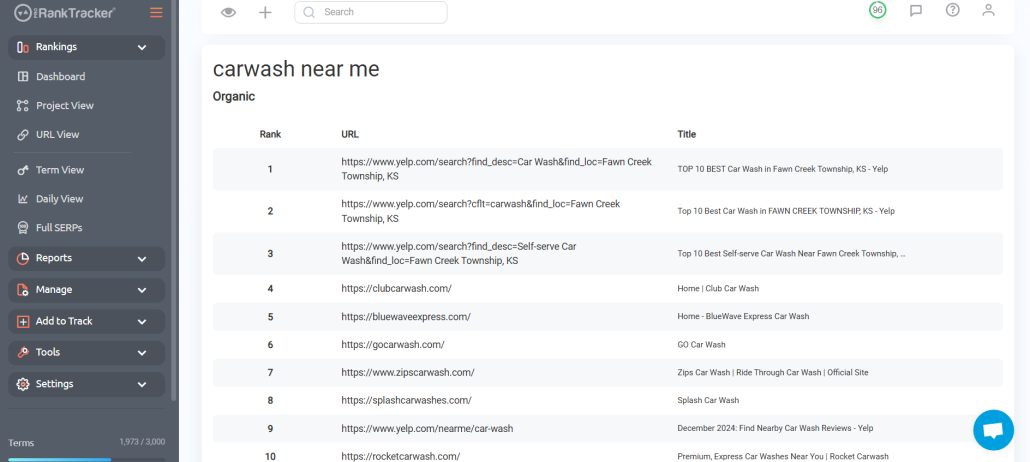Click the Terms usage progress bar
Viewport: 1030px width, 462px height.
pyautogui.click(x=86, y=459)
